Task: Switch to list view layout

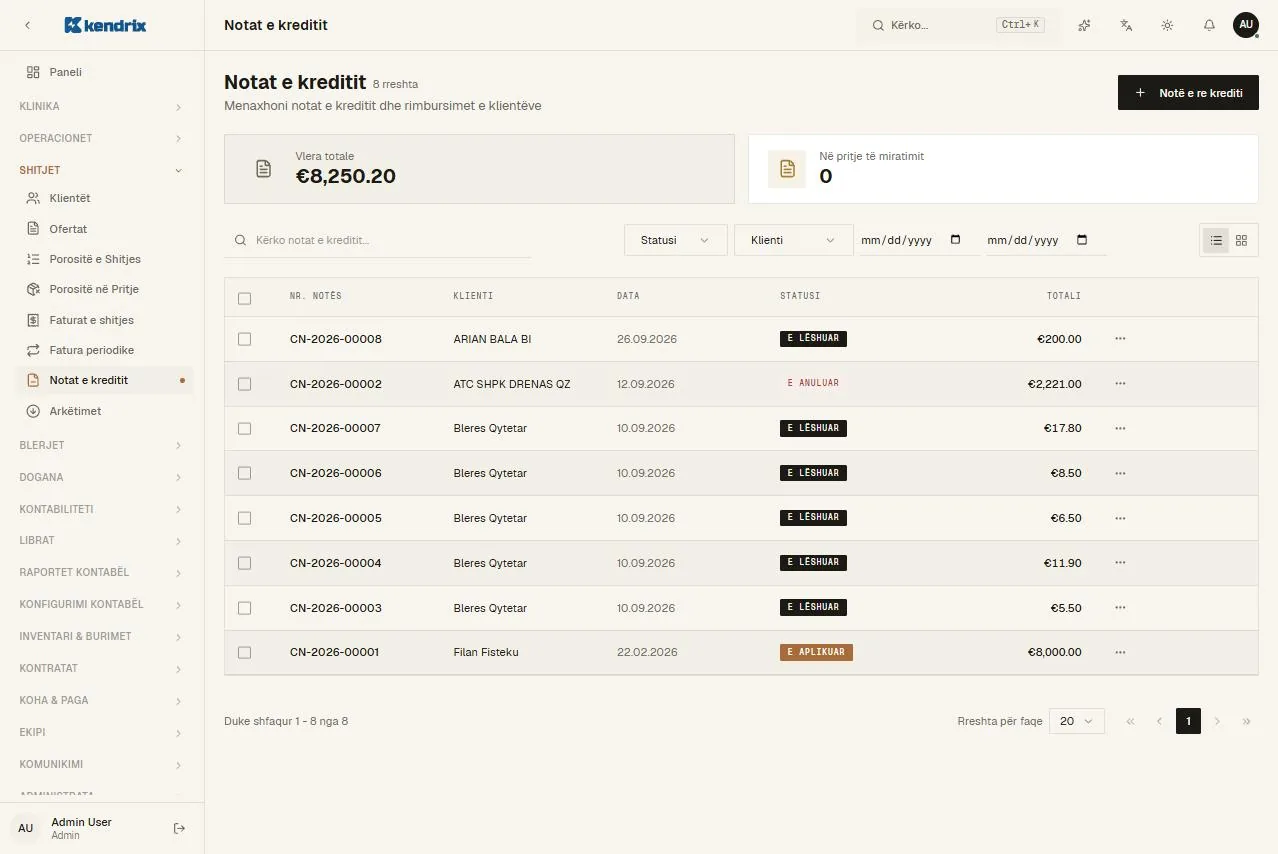Action: (x=1216, y=240)
